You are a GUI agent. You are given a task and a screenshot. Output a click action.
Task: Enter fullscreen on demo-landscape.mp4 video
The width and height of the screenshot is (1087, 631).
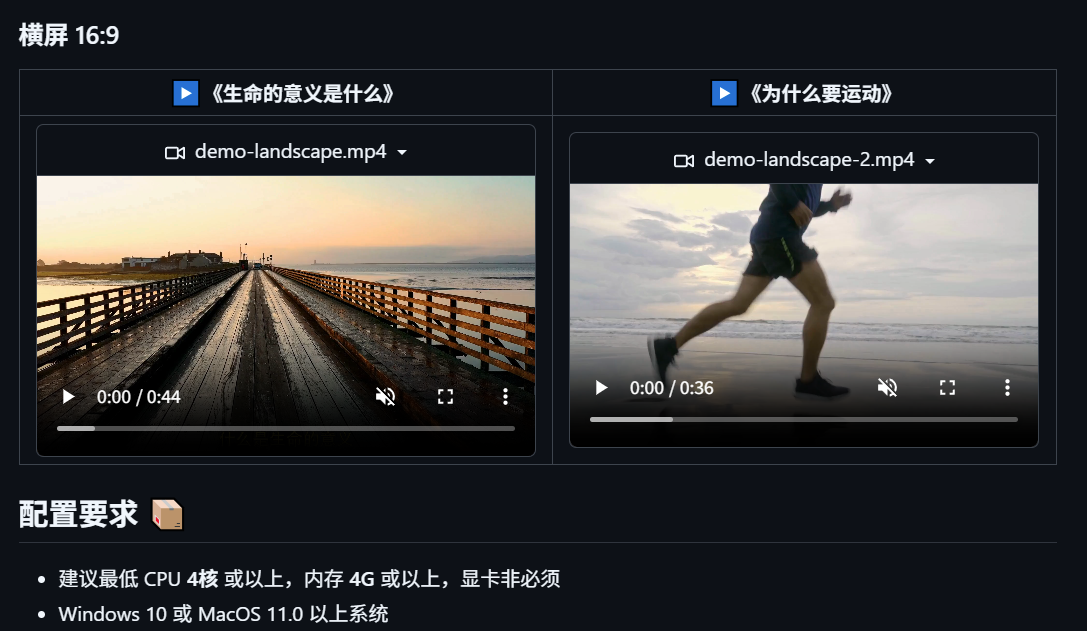[x=446, y=397]
